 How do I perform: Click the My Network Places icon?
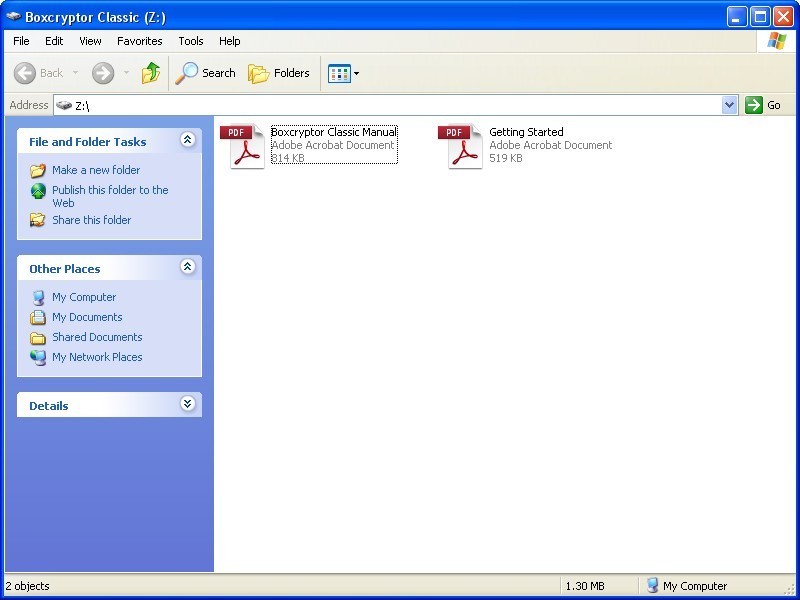click(38, 358)
